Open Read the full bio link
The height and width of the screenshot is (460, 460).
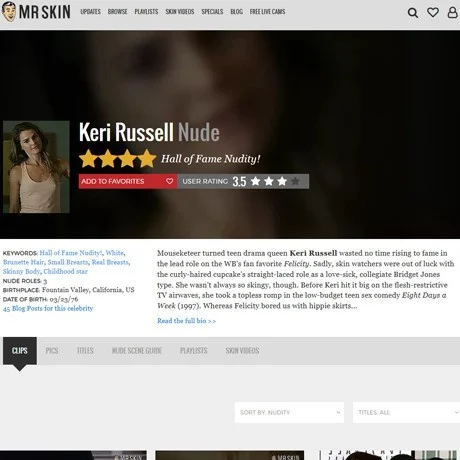point(186,321)
